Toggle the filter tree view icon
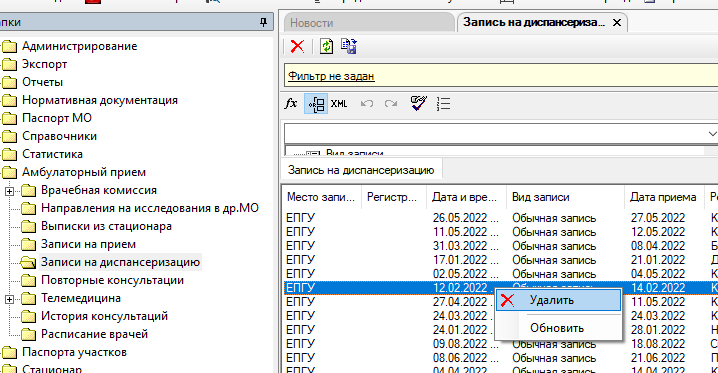718x373 pixels. [x=316, y=104]
